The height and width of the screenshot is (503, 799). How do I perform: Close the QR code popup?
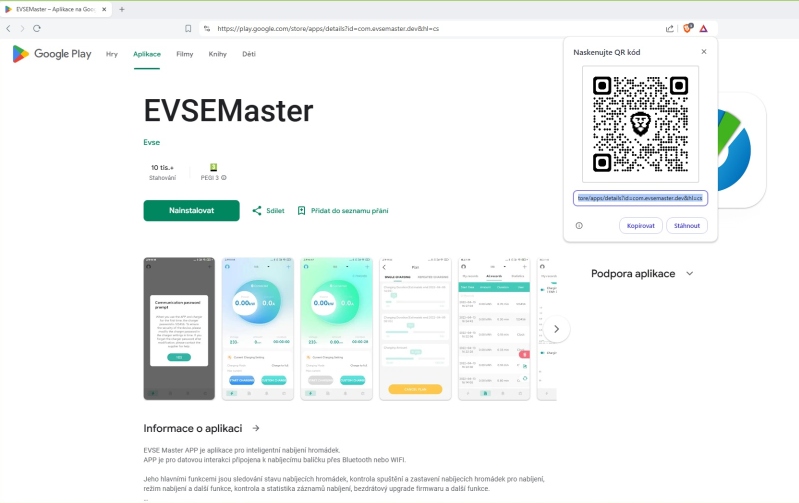(x=704, y=51)
